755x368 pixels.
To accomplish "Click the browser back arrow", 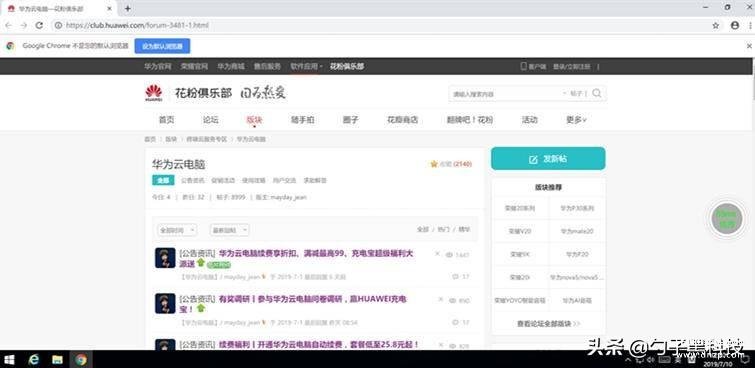I will pos(9,25).
